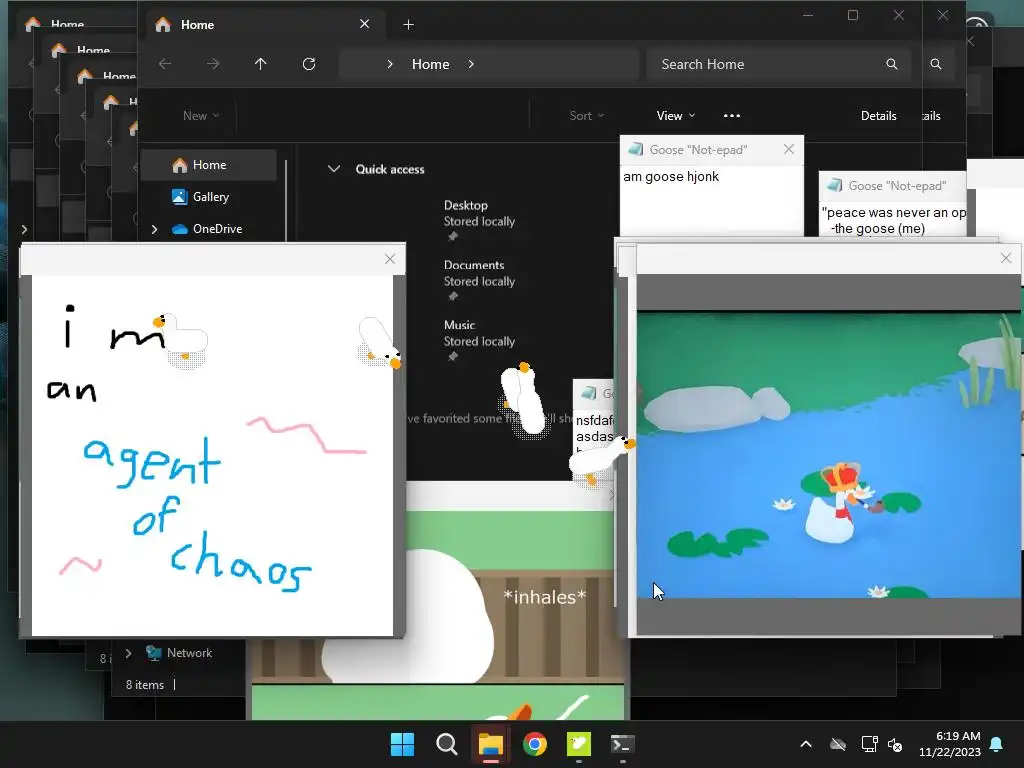Viewport: 1024px width, 768px height.
Task: Click the "peace was never an op" notepad text
Action: 894,212
